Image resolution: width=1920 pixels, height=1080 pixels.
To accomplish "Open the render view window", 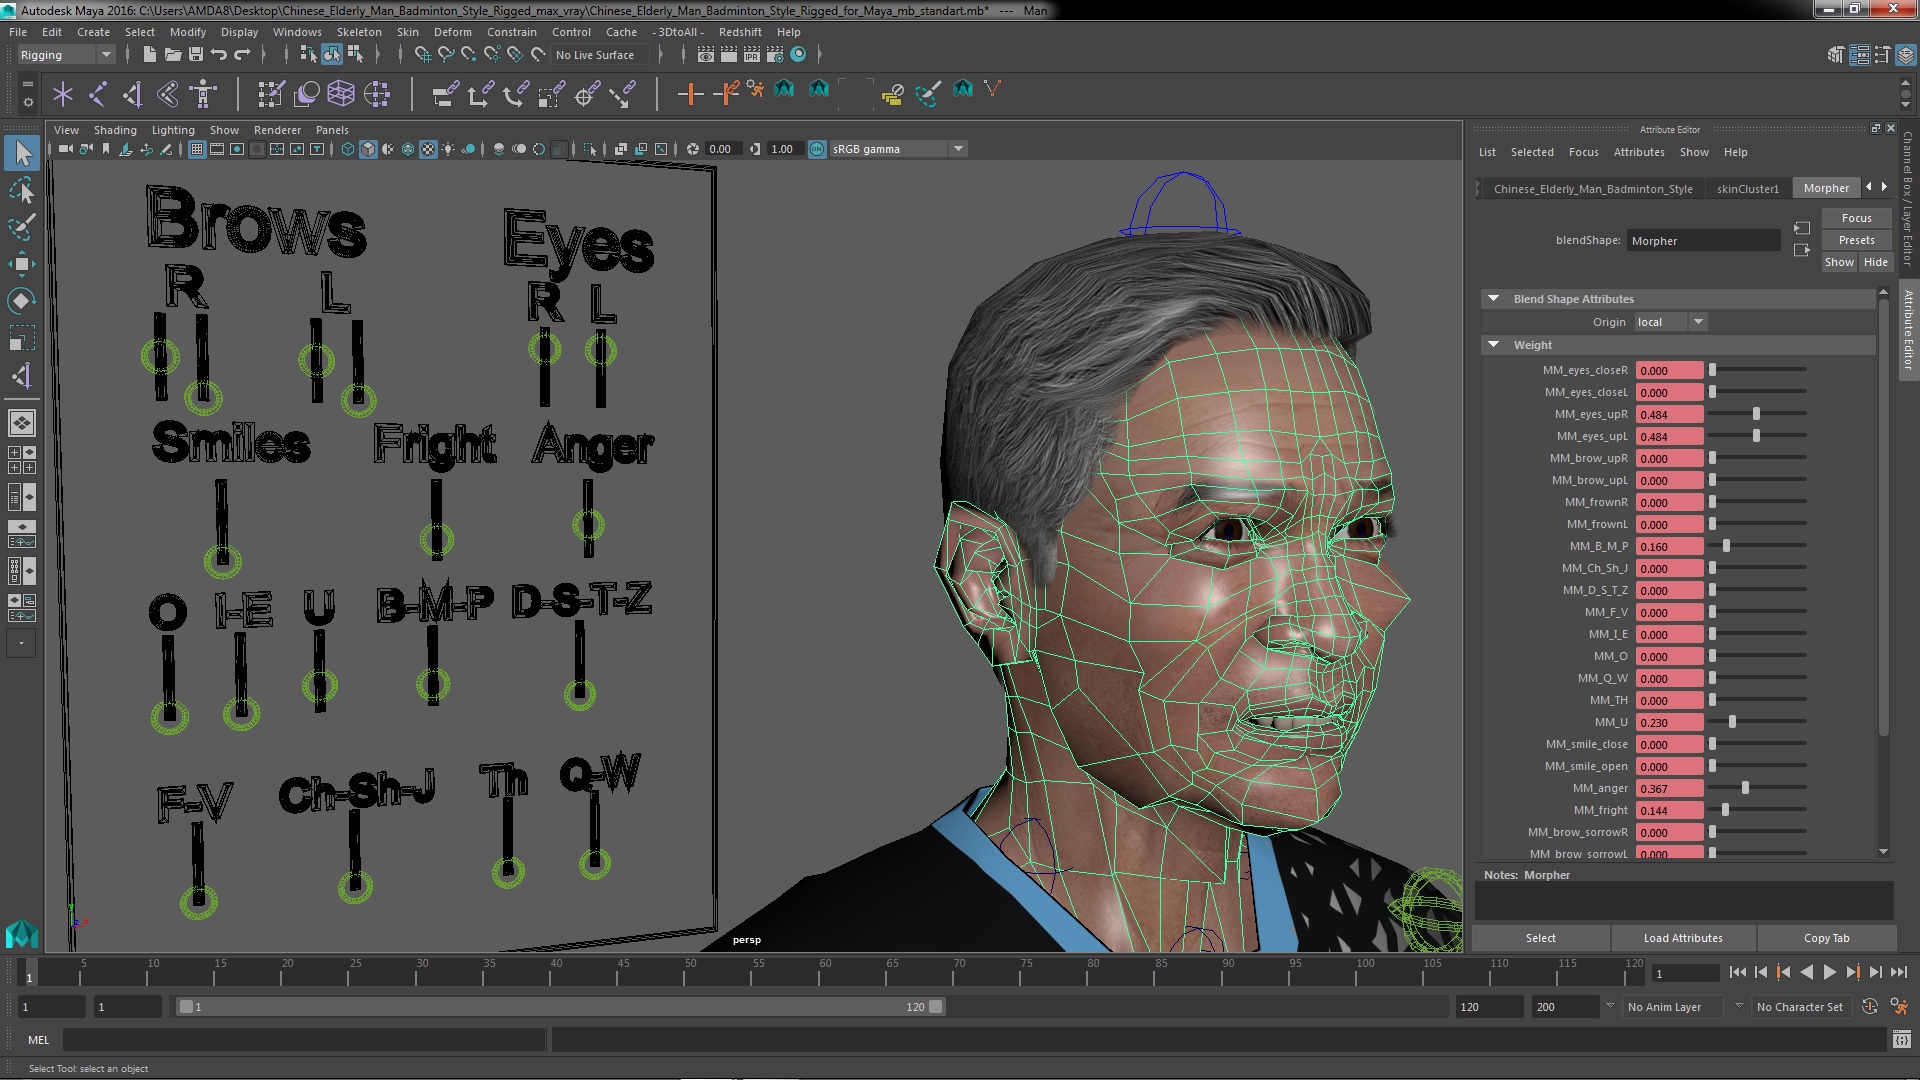I will [x=706, y=55].
